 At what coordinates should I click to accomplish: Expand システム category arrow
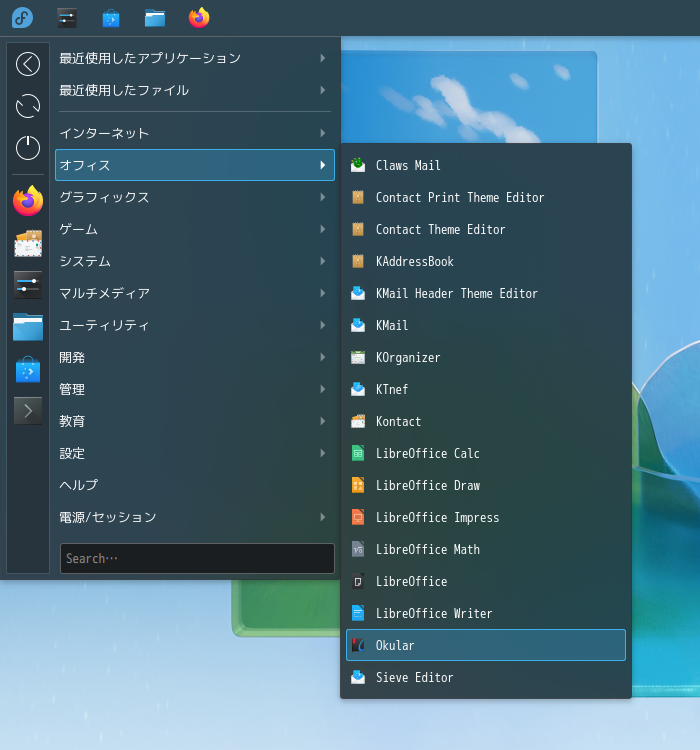(323, 261)
